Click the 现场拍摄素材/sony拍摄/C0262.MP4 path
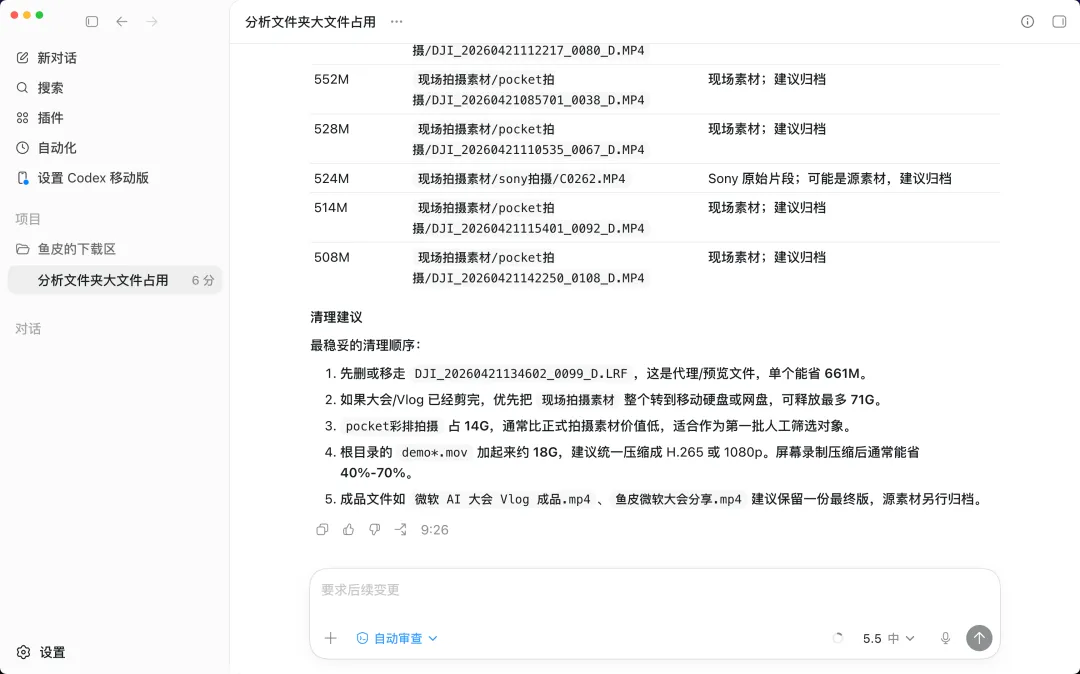The height and width of the screenshot is (674, 1080). click(521, 178)
